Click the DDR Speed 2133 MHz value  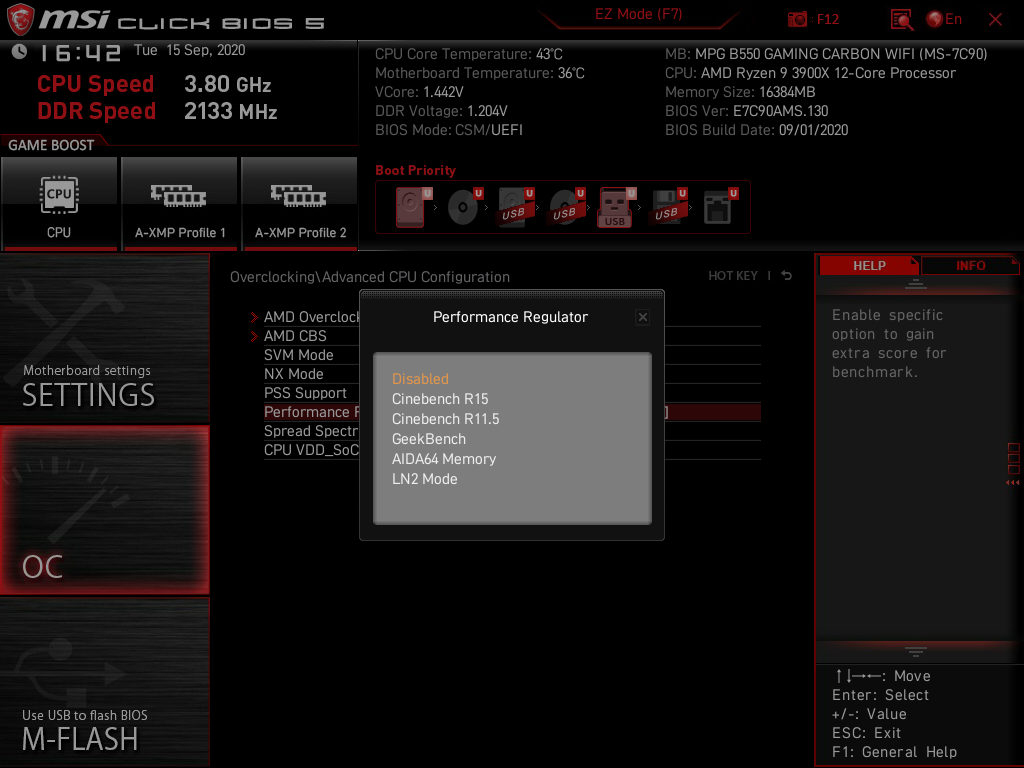pos(231,111)
